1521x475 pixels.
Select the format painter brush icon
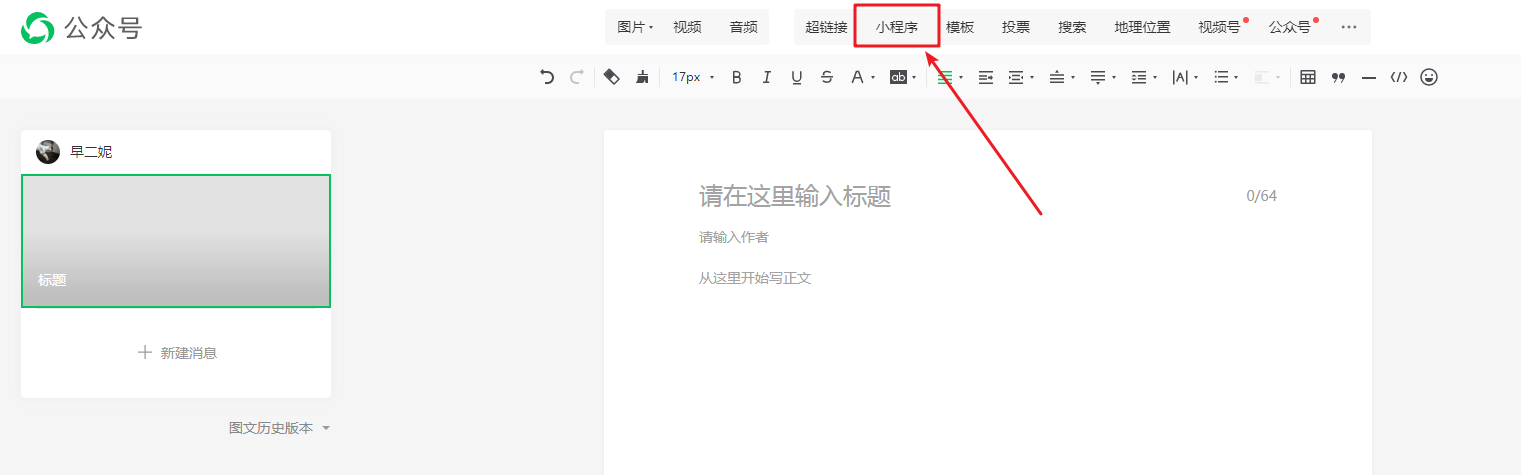tap(642, 77)
